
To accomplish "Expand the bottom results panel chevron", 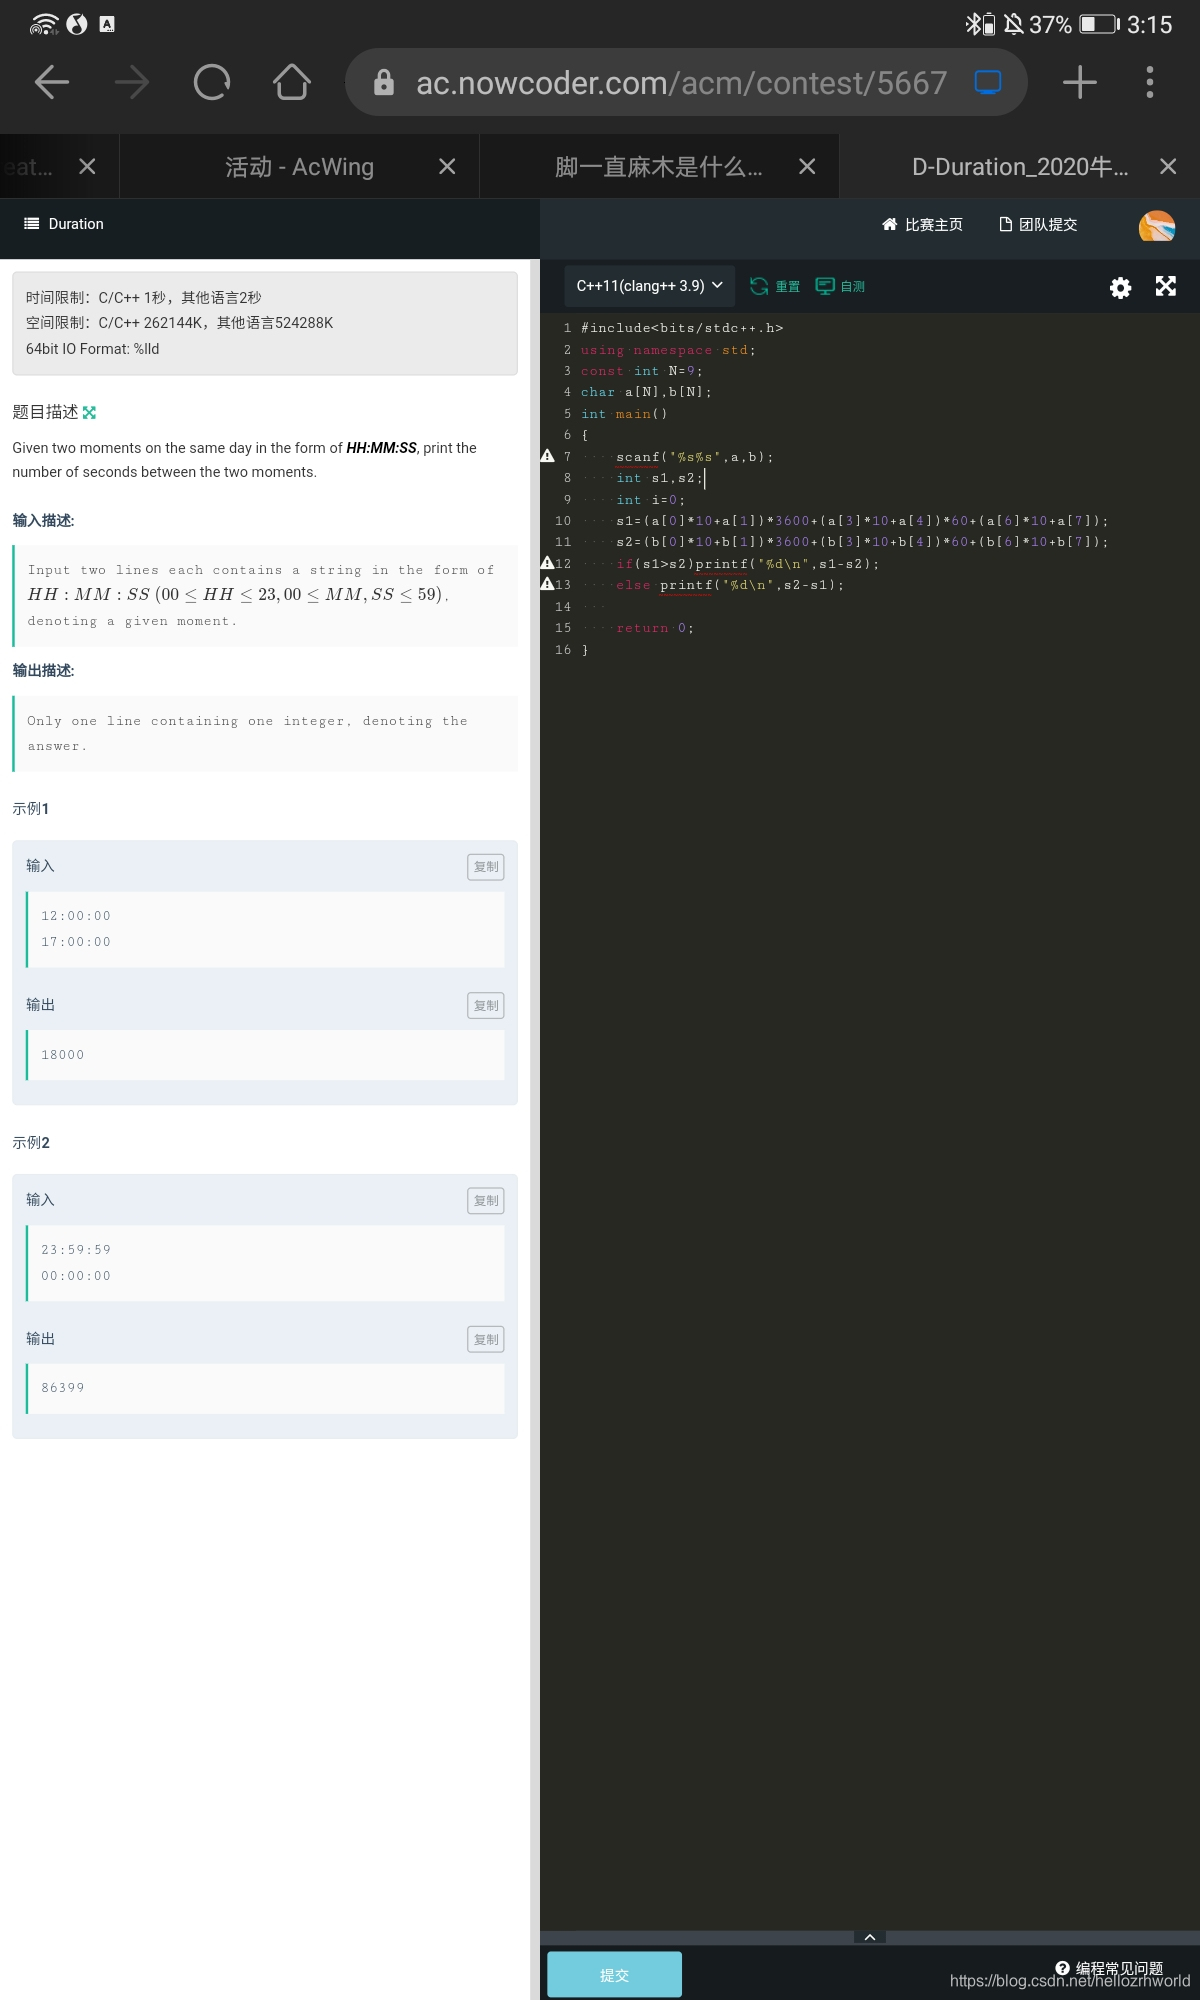I will (x=870, y=1937).
